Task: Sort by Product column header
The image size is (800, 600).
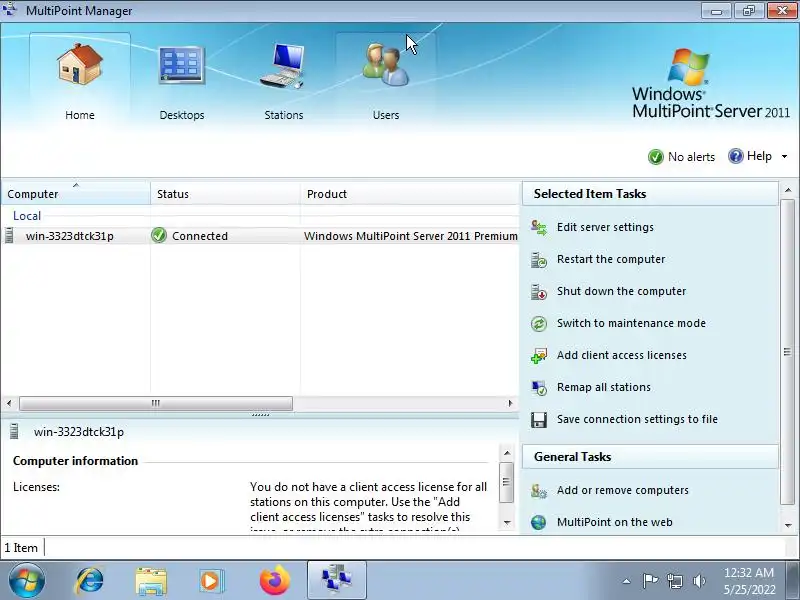Action: [410, 194]
